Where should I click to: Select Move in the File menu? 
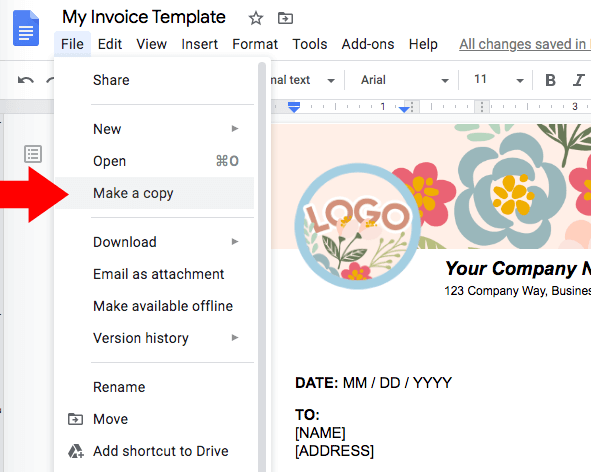click(x=155, y=419)
